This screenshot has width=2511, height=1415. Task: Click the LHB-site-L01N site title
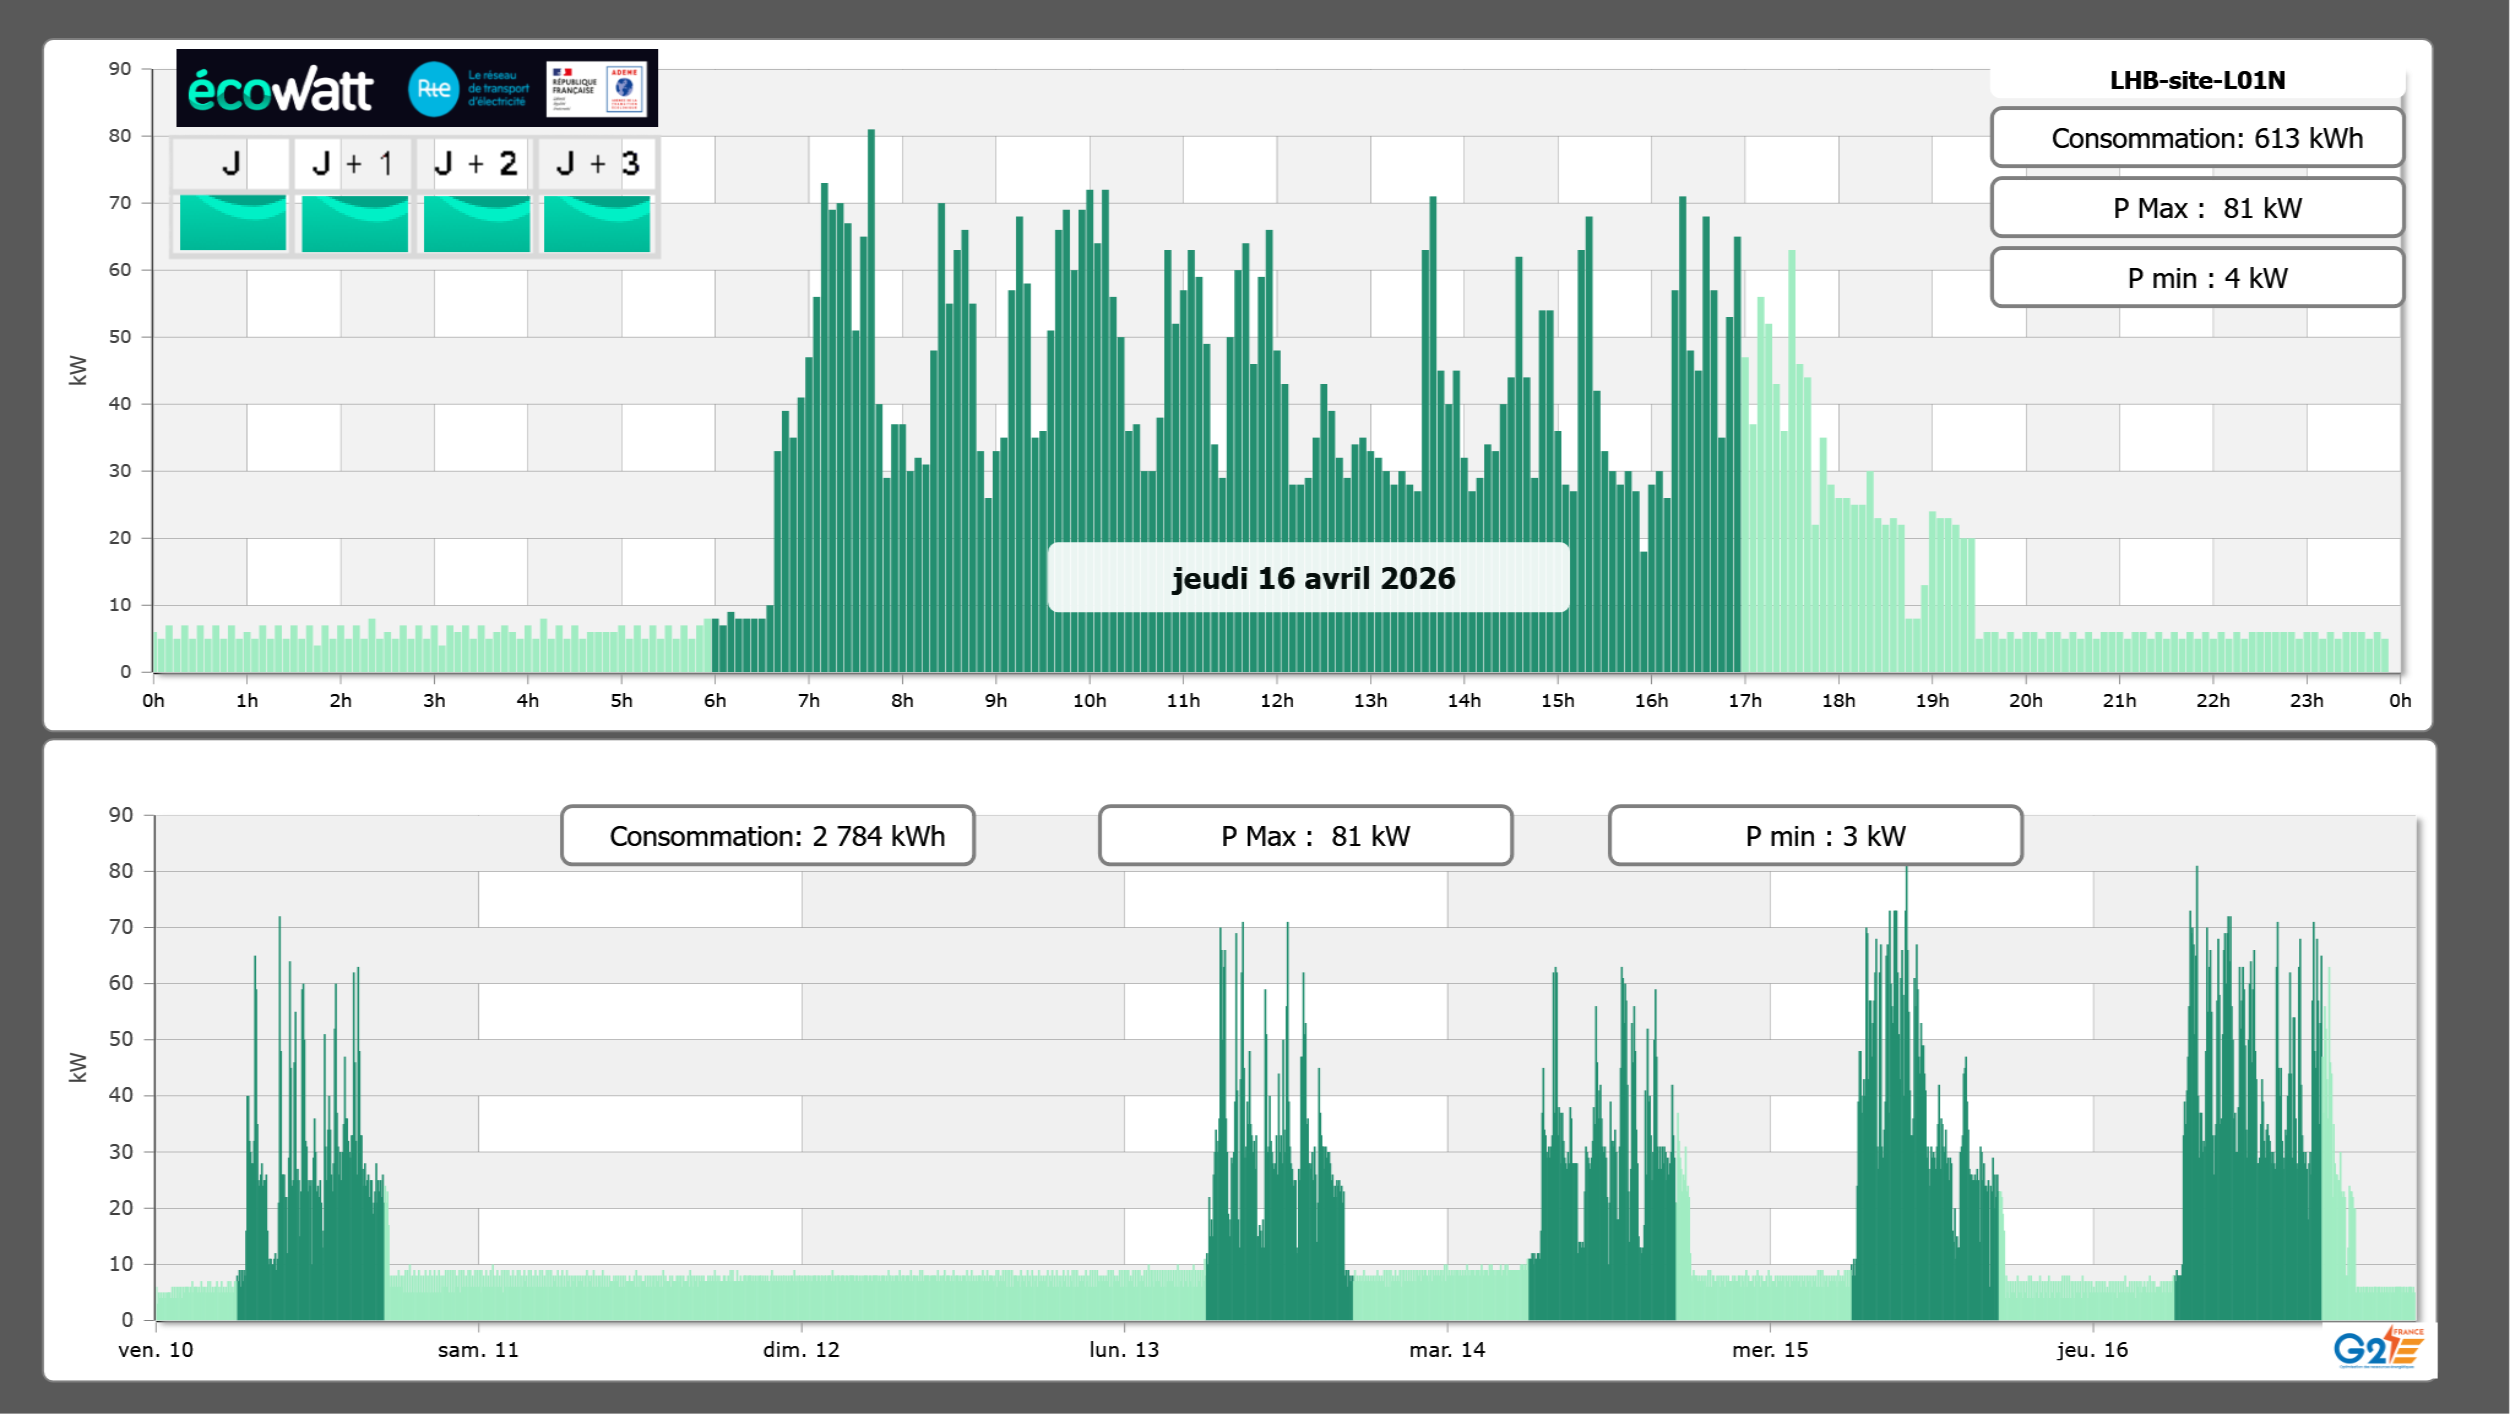point(2197,80)
